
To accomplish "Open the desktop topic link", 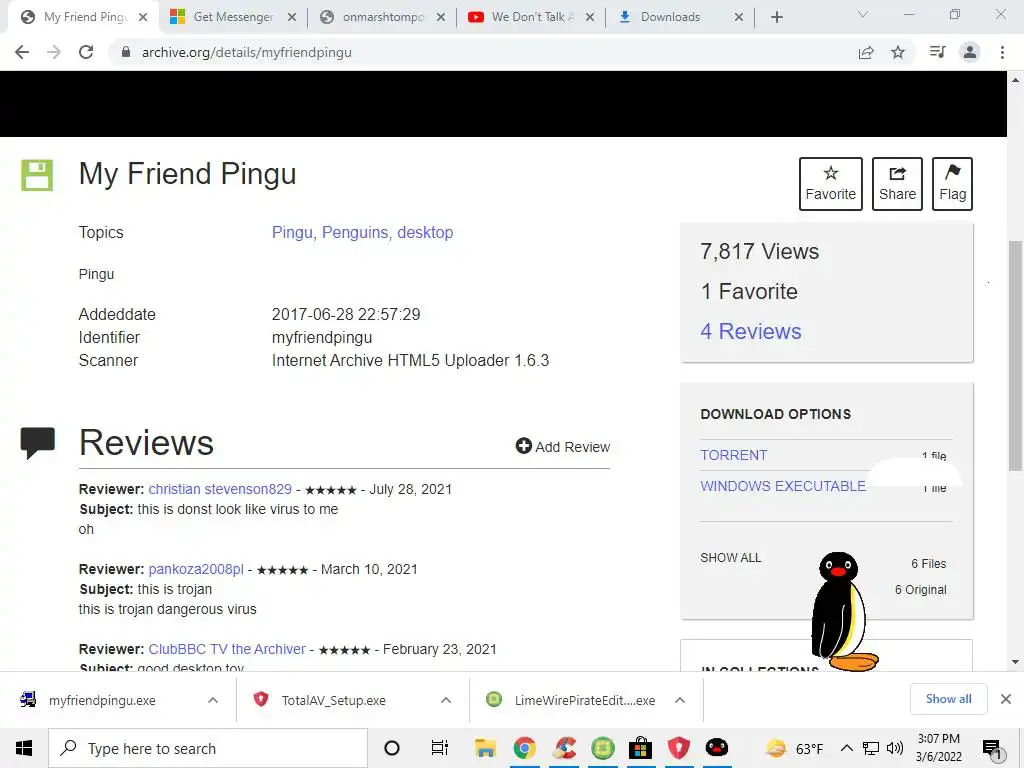I will click(425, 232).
